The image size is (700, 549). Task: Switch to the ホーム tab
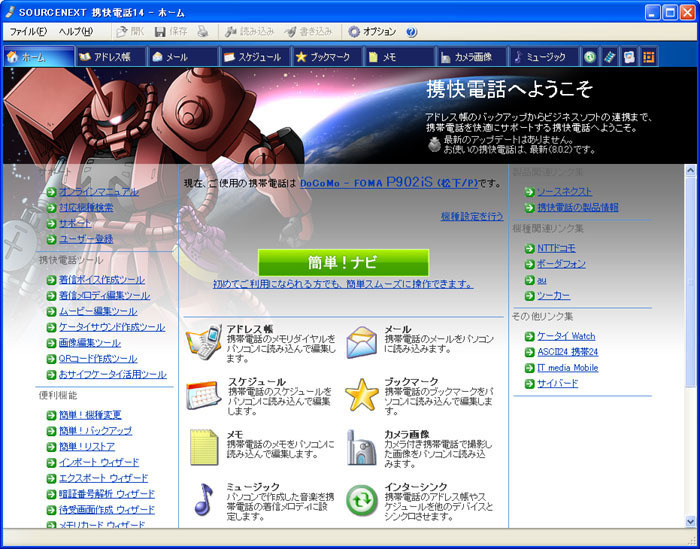(x=39, y=57)
